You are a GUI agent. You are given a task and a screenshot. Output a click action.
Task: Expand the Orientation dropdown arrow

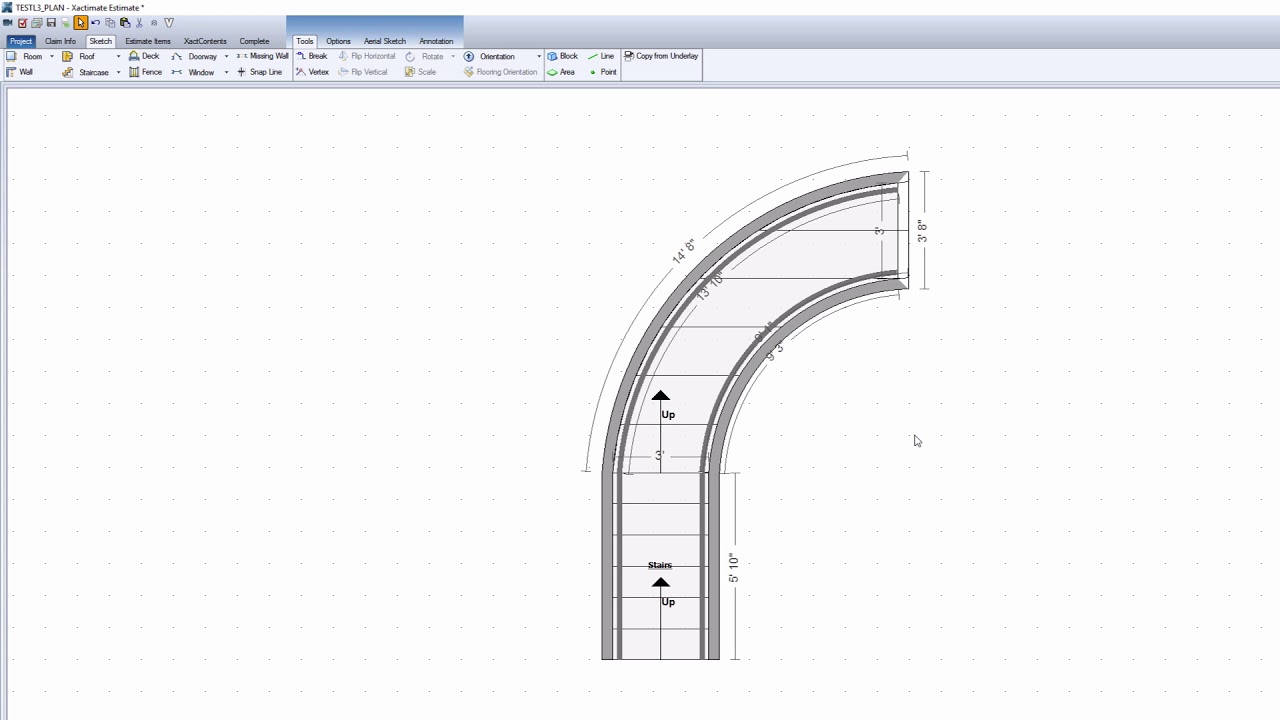pyautogui.click(x=539, y=56)
